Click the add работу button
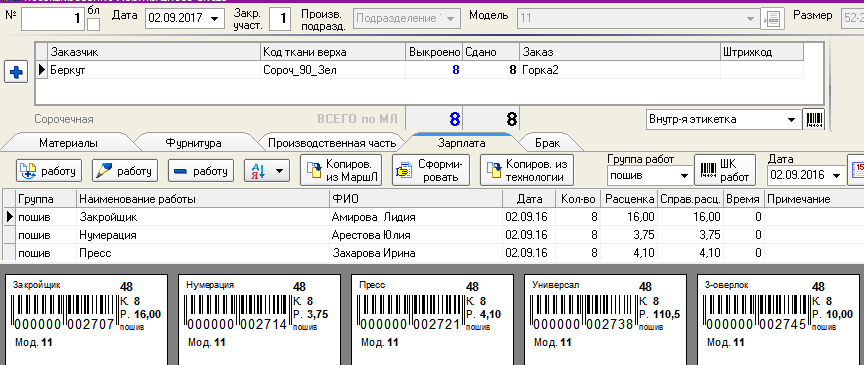This screenshot has width=865, height=365. click(50, 171)
